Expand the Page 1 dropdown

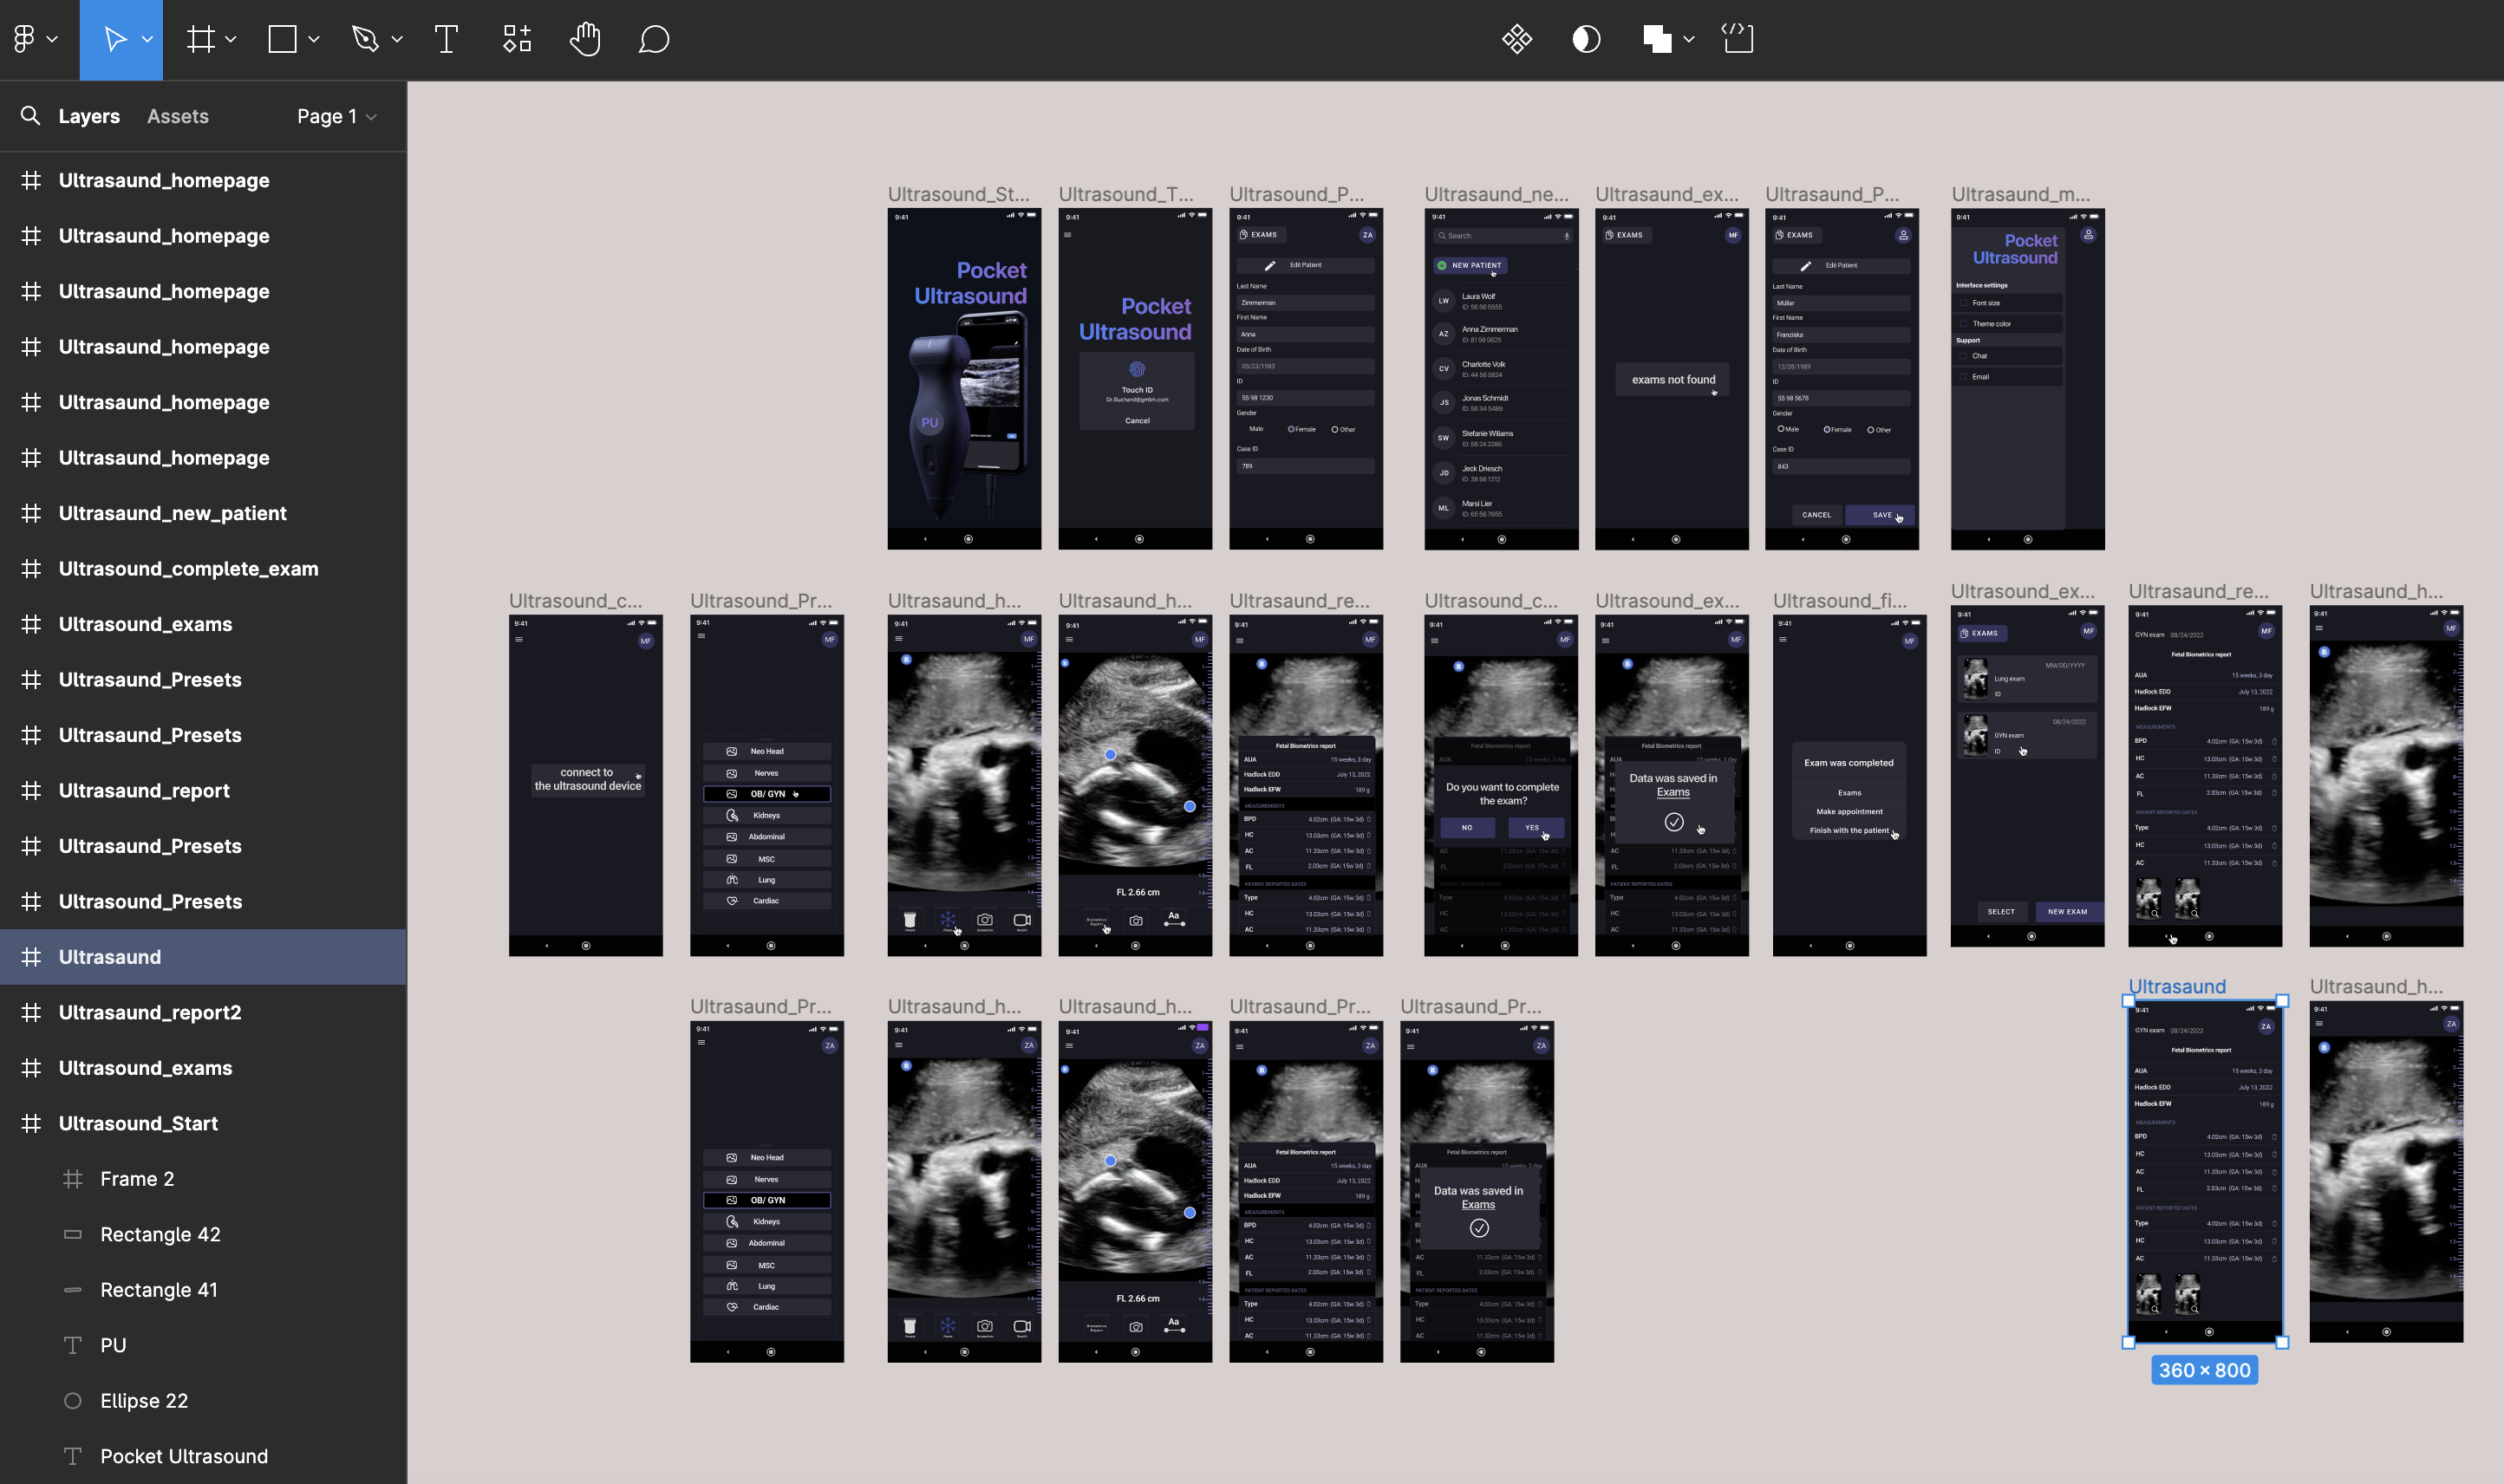pos(336,117)
